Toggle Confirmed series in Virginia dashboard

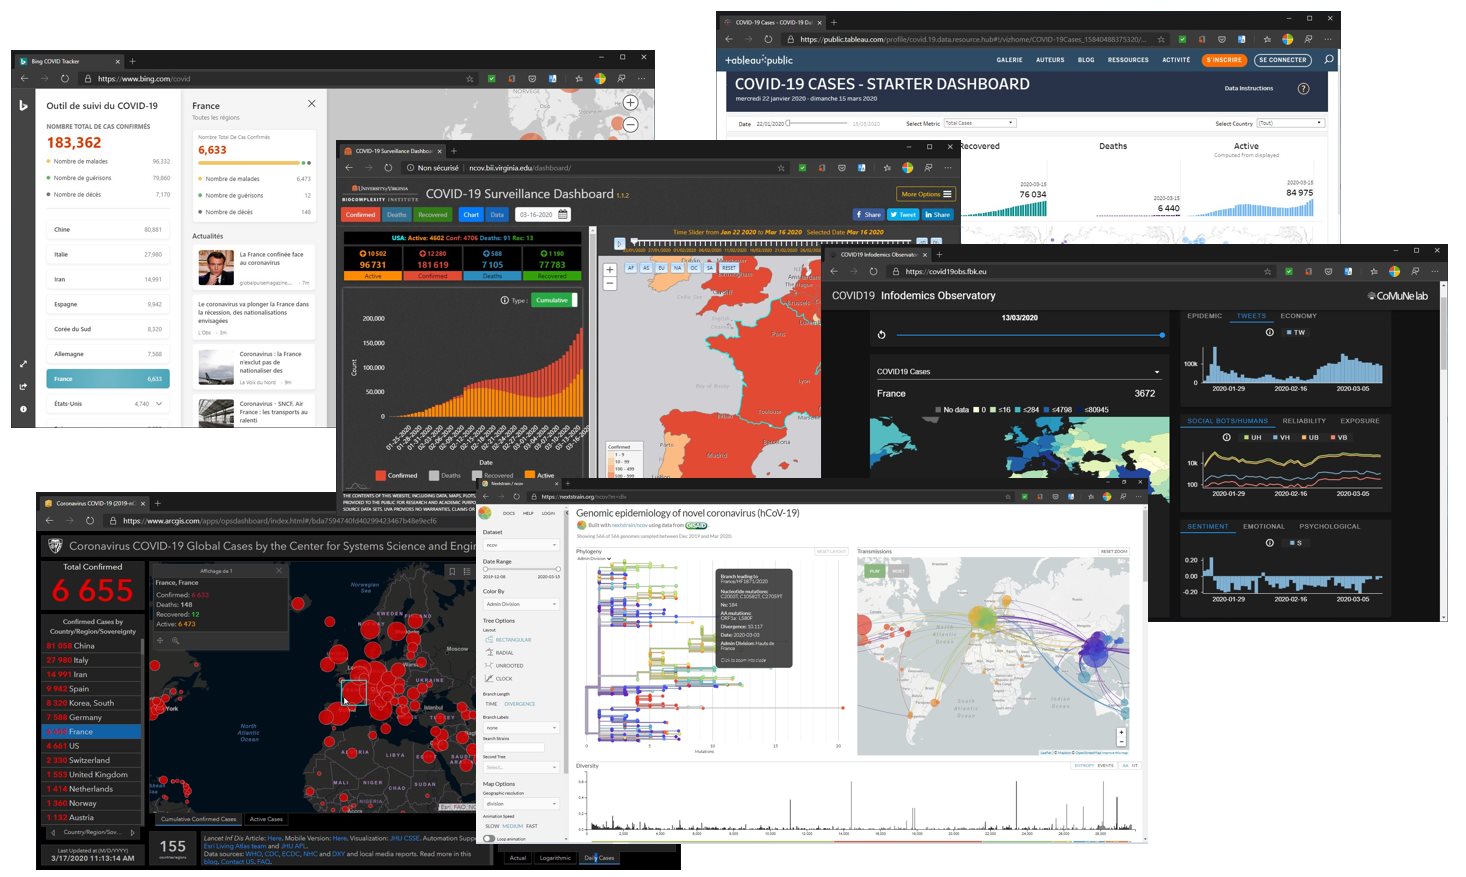coord(360,215)
